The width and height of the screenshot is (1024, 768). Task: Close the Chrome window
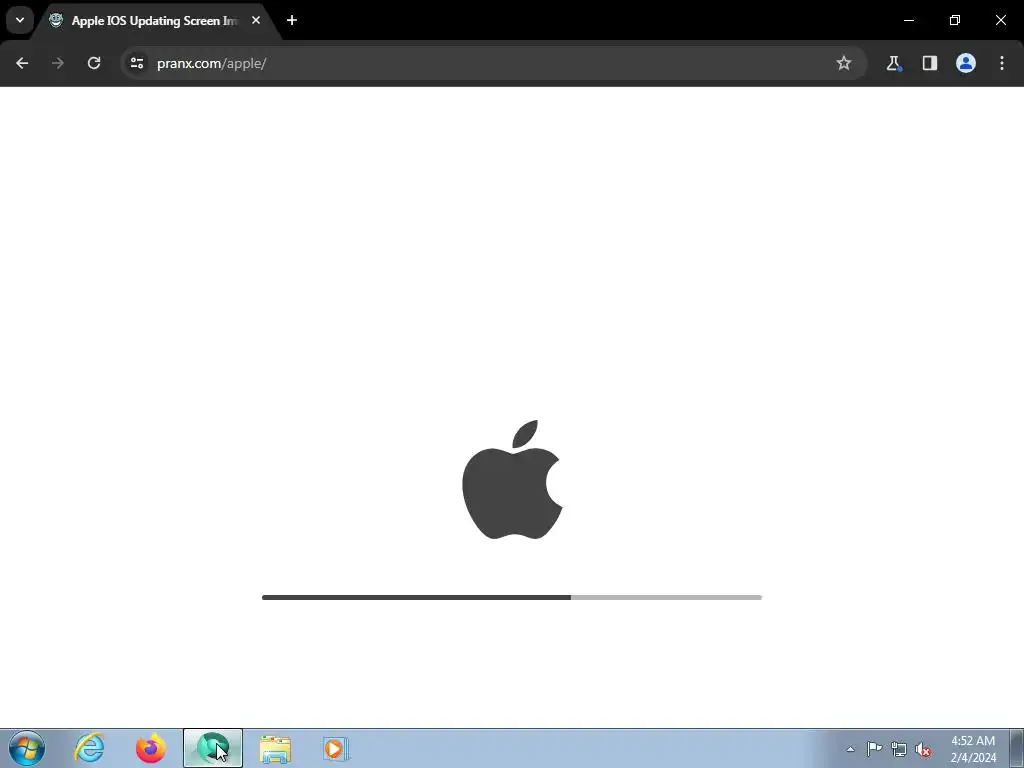click(1000, 20)
